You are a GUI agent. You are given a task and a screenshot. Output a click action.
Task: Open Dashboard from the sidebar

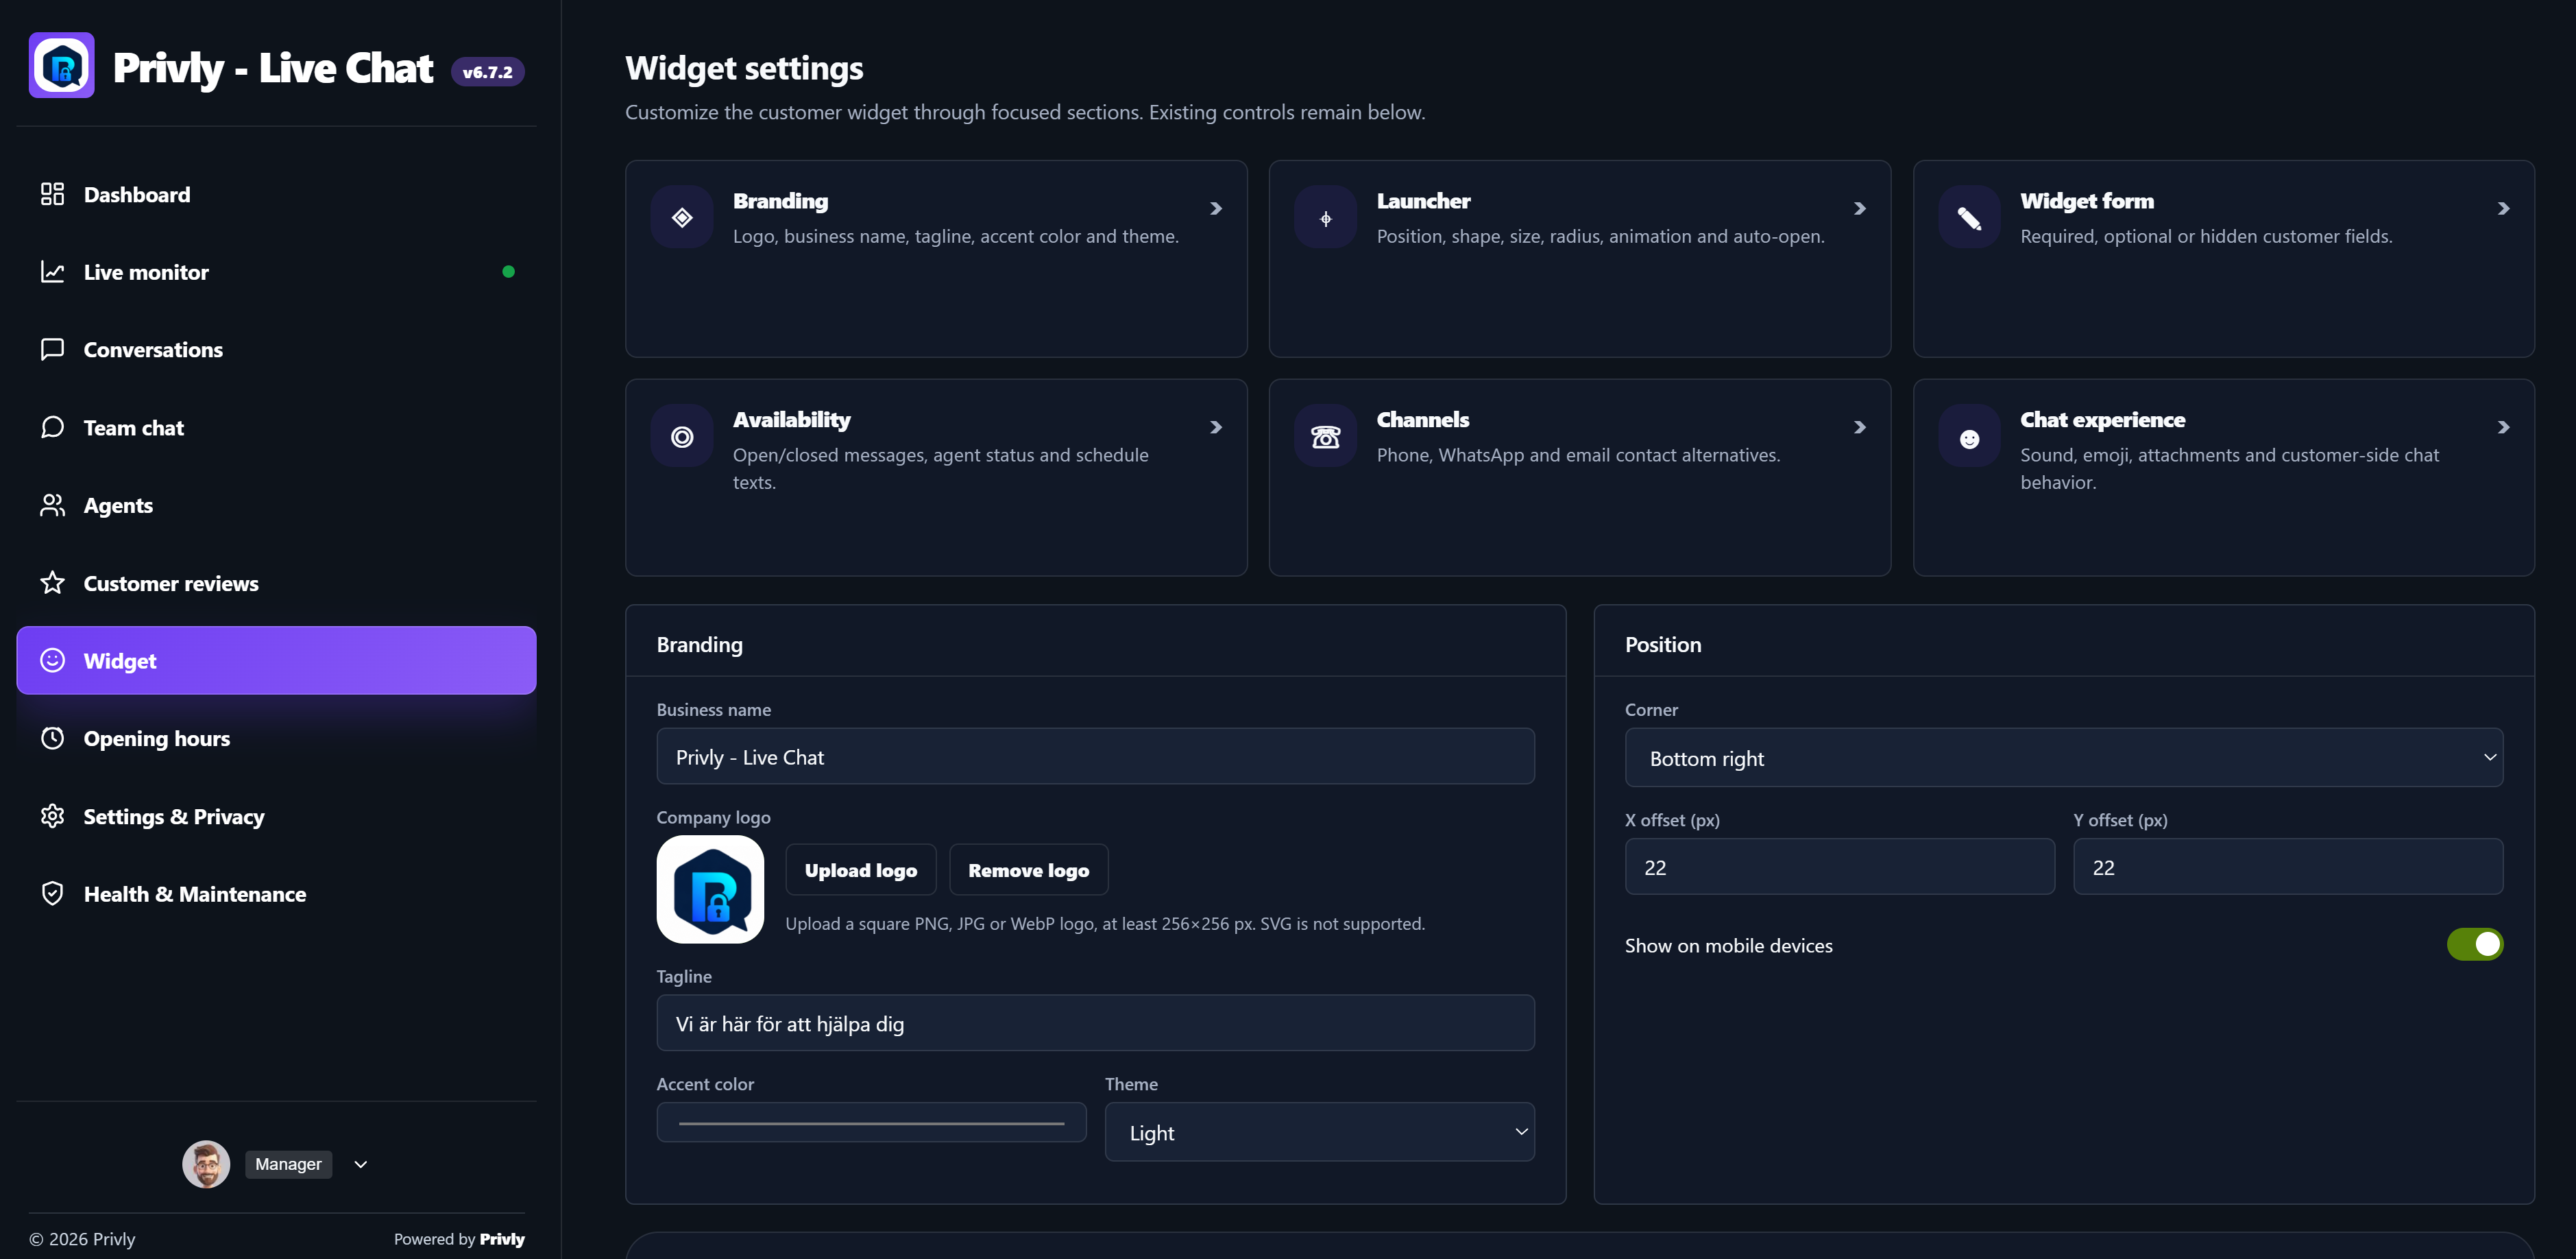click(276, 194)
